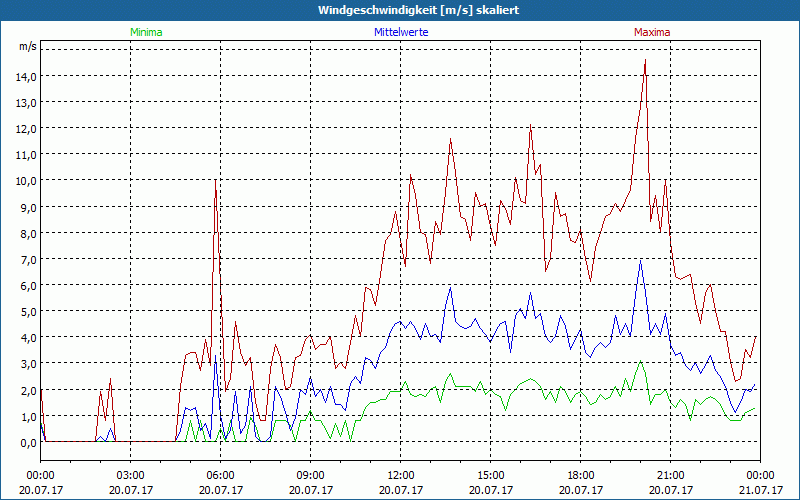
Task: Click the red spike reaching 10 at 06:00
Action: coord(215,181)
